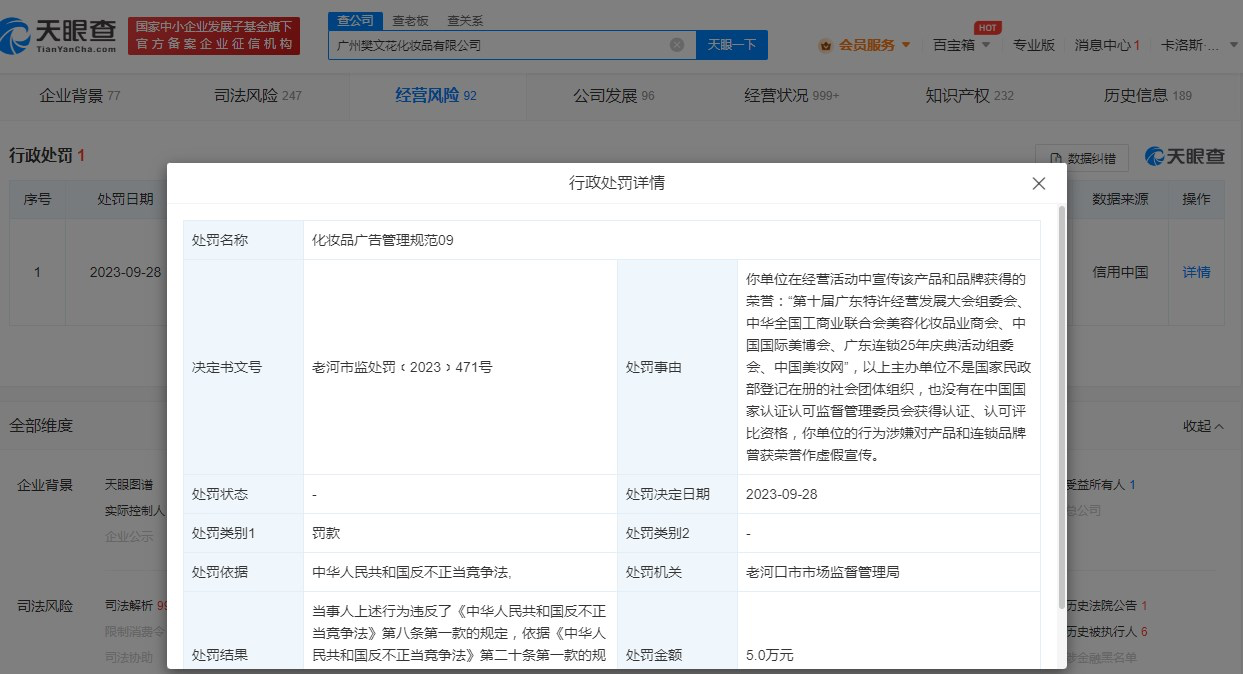Select the 查老板 search tab

coord(410,20)
